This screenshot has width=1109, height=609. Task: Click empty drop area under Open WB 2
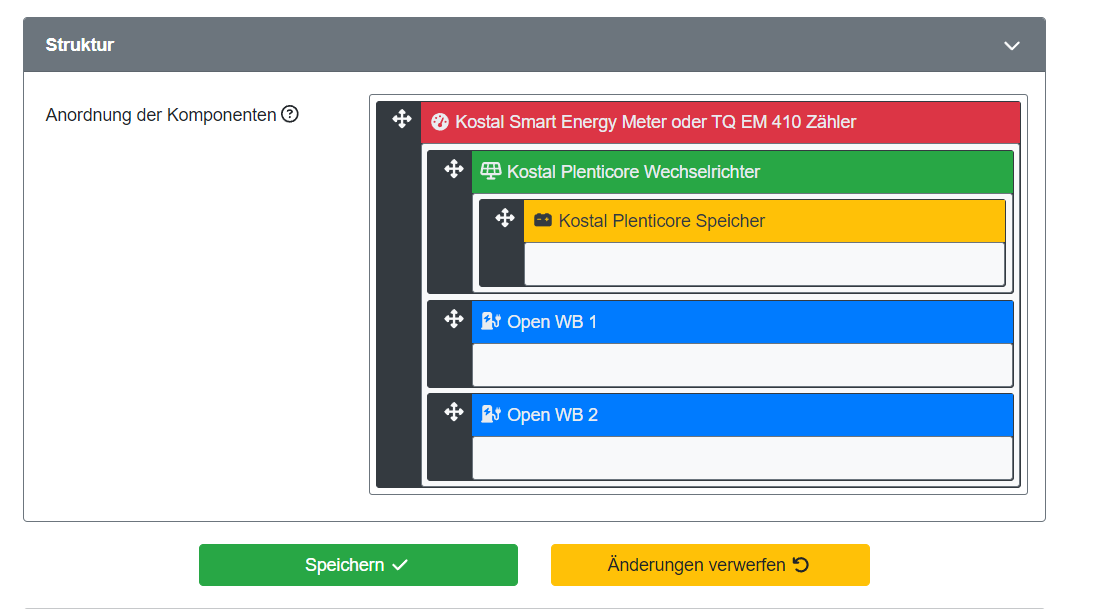pos(741,457)
